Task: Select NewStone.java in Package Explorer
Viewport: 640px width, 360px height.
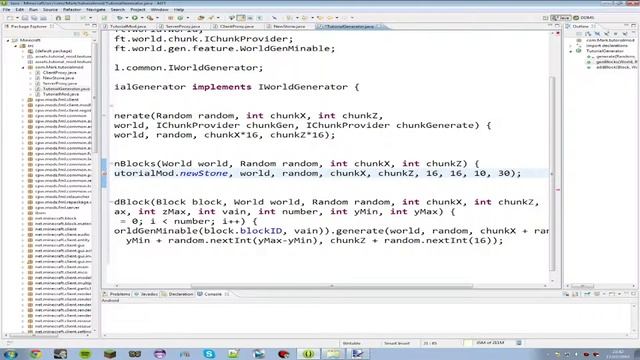Action: point(58,78)
